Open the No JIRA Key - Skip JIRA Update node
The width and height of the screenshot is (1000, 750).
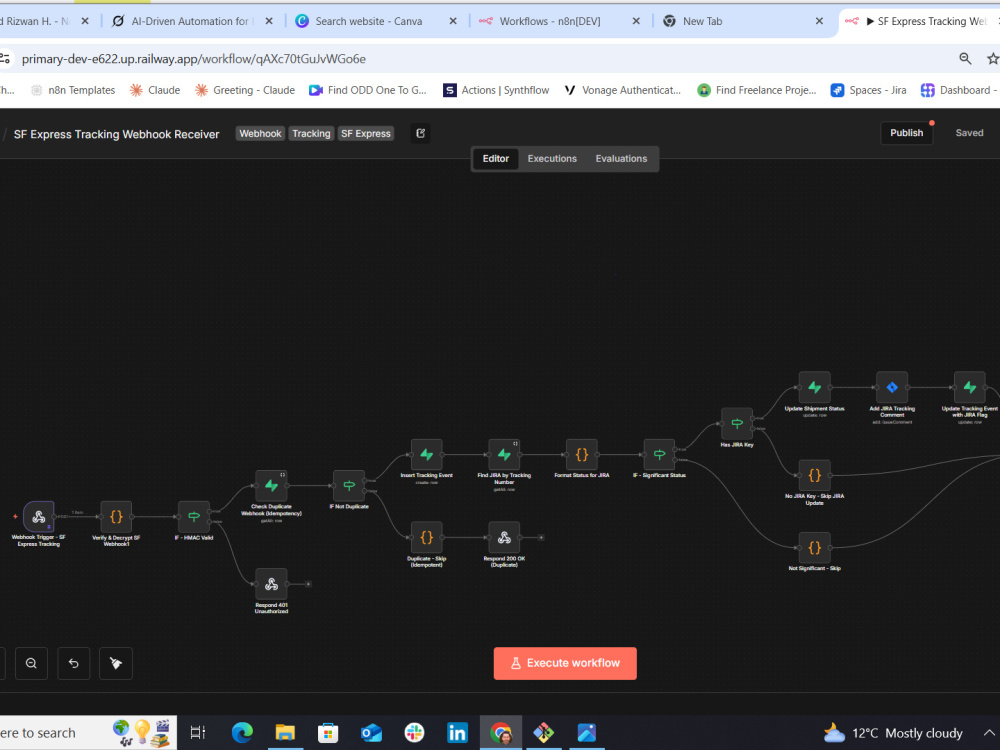click(814, 475)
